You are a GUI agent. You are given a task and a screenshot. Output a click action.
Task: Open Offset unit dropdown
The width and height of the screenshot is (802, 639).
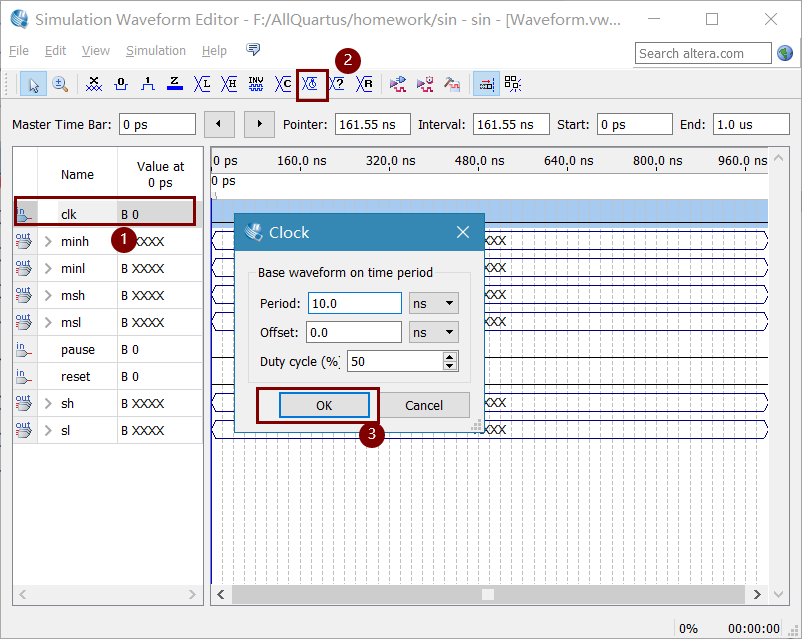(x=434, y=333)
